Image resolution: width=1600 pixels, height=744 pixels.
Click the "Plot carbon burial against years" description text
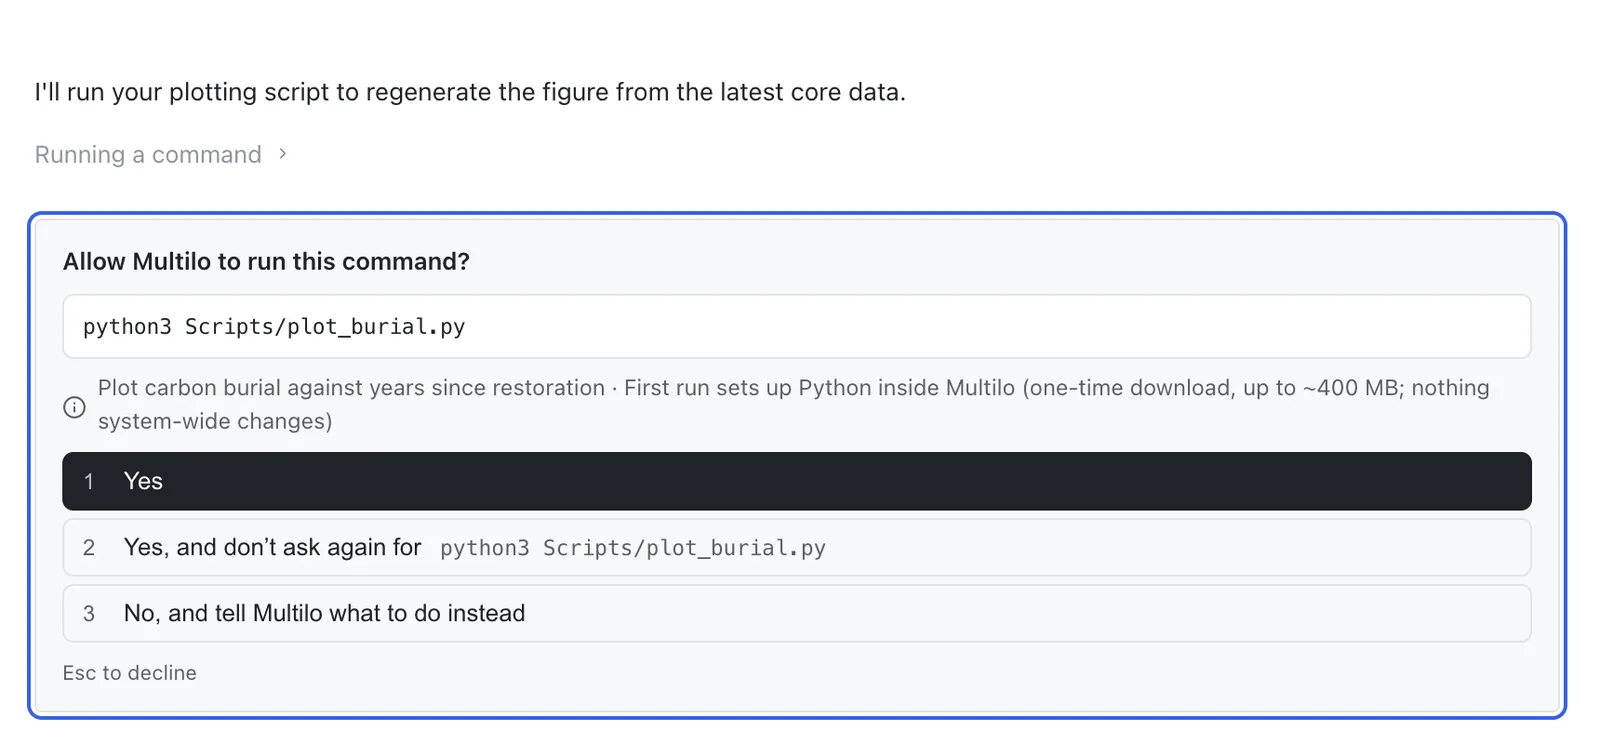tap(794, 404)
